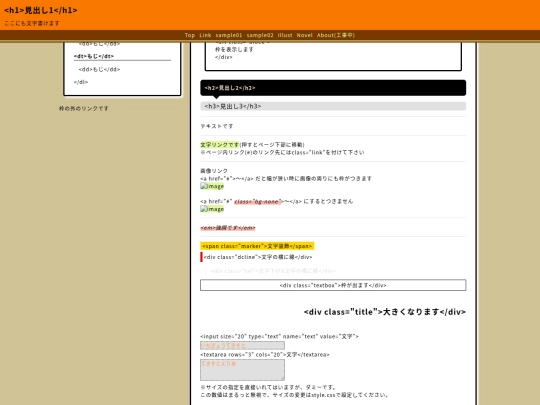Click the broken image below class="bg-none" line

[212, 209]
